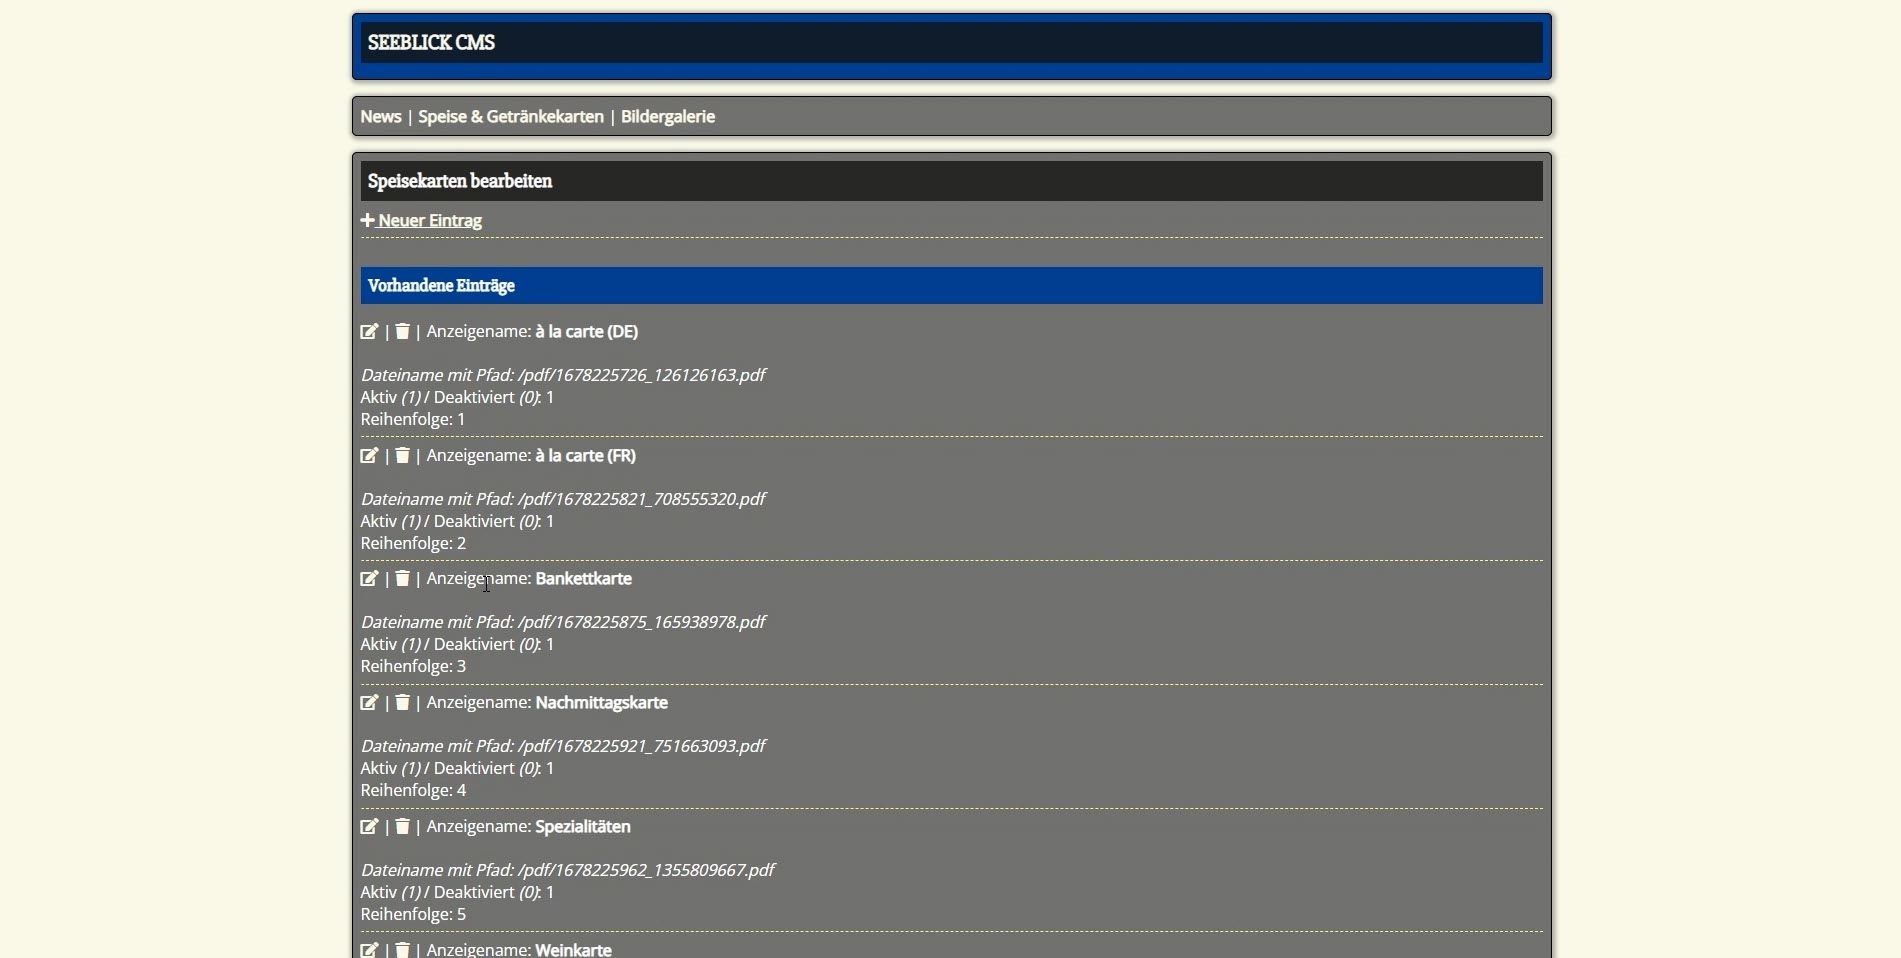1901x958 pixels.
Task: Click the Speisekarten bearbeiten heading
Action: (460, 181)
